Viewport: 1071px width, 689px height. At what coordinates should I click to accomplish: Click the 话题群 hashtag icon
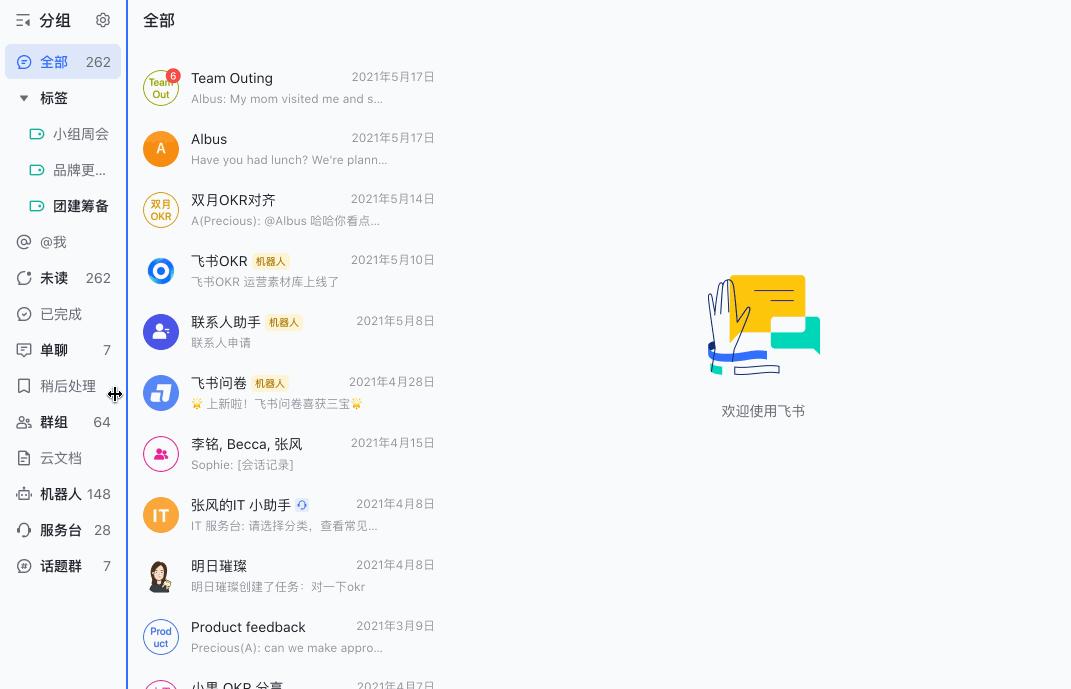coord(24,566)
